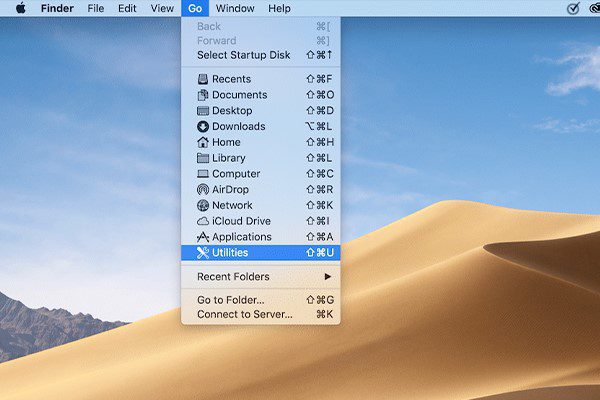Image resolution: width=600 pixels, height=400 pixels.
Task: Go to Recents
Action: point(261,79)
